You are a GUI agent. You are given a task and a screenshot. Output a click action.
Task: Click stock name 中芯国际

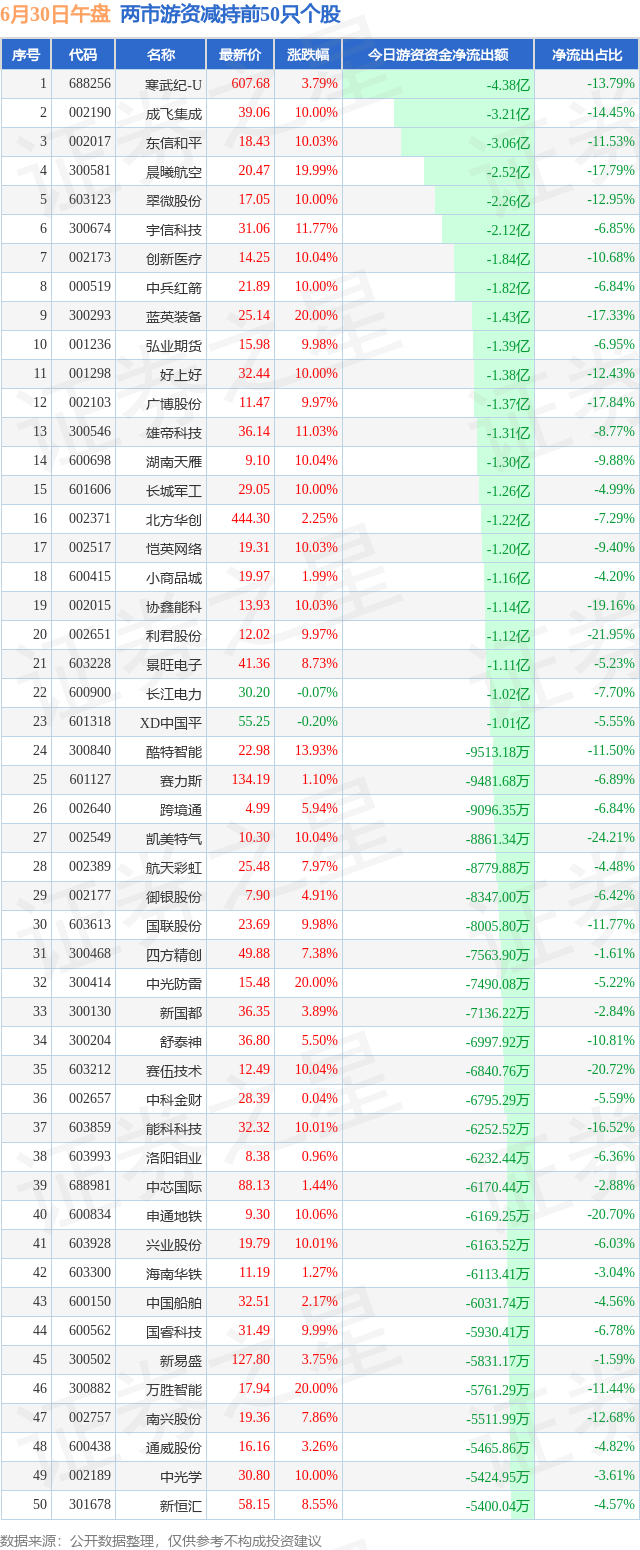pyautogui.click(x=173, y=1186)
